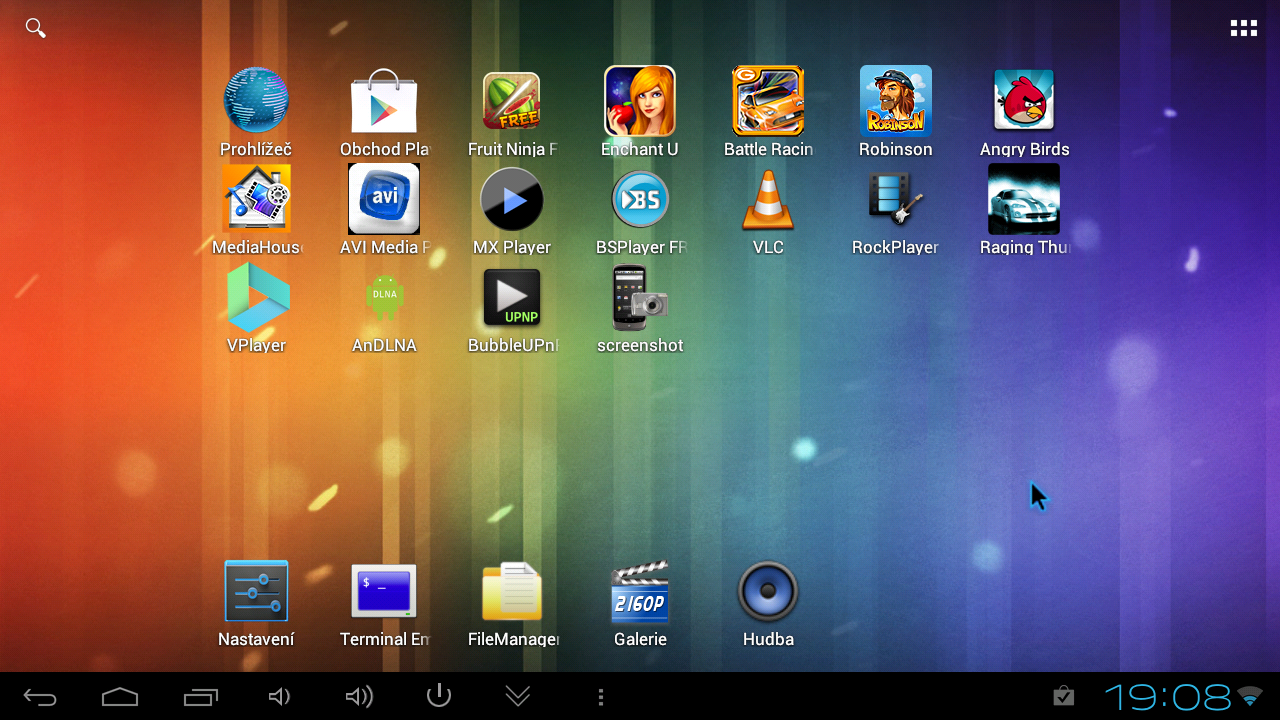Open Play Store notification in status bar
The height and width of the screenshot is (720, 1280).
tap(1064, 695)
